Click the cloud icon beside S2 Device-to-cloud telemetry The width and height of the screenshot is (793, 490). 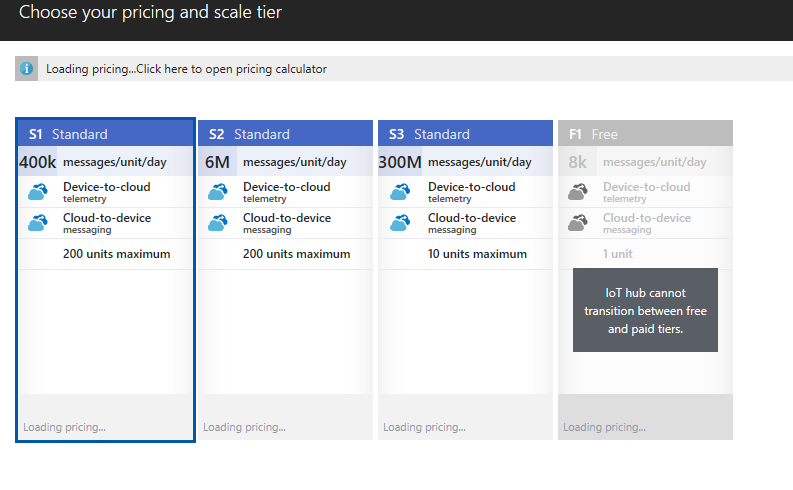point(218,192)
